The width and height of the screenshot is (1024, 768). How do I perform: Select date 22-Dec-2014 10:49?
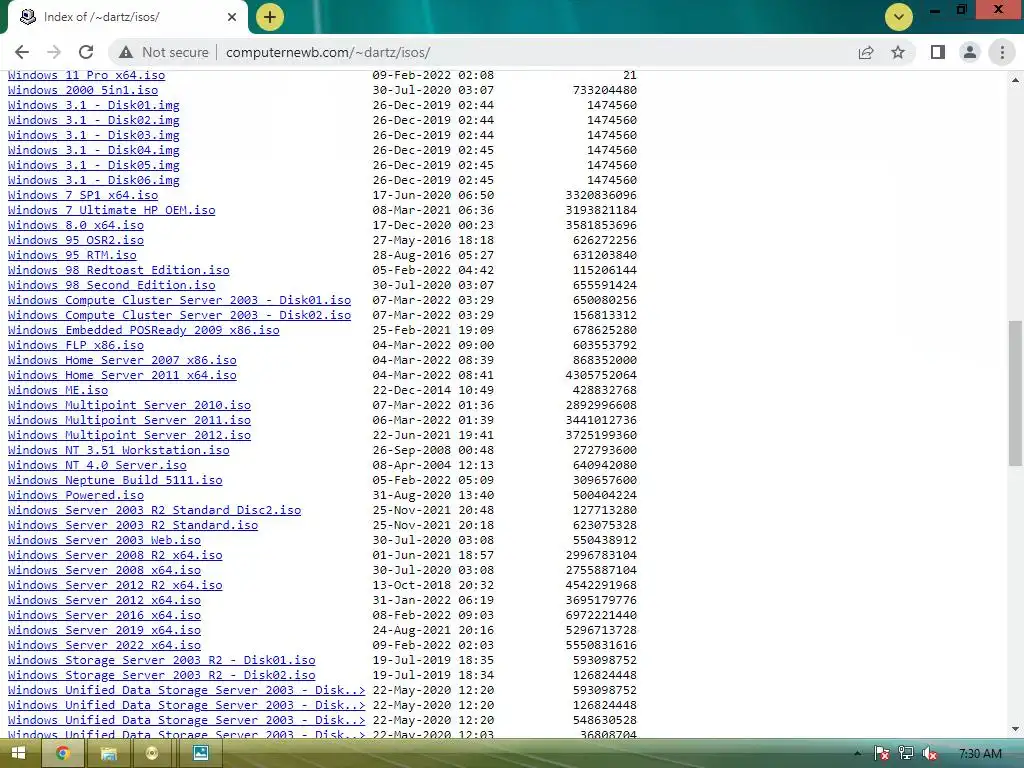pos(433,391)
